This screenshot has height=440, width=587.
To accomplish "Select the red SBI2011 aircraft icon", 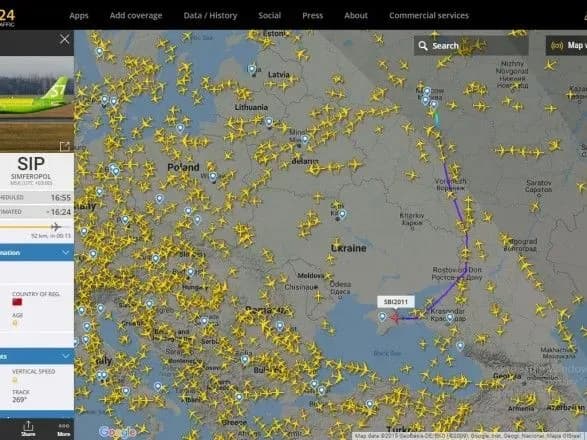I will coord(395,318).
